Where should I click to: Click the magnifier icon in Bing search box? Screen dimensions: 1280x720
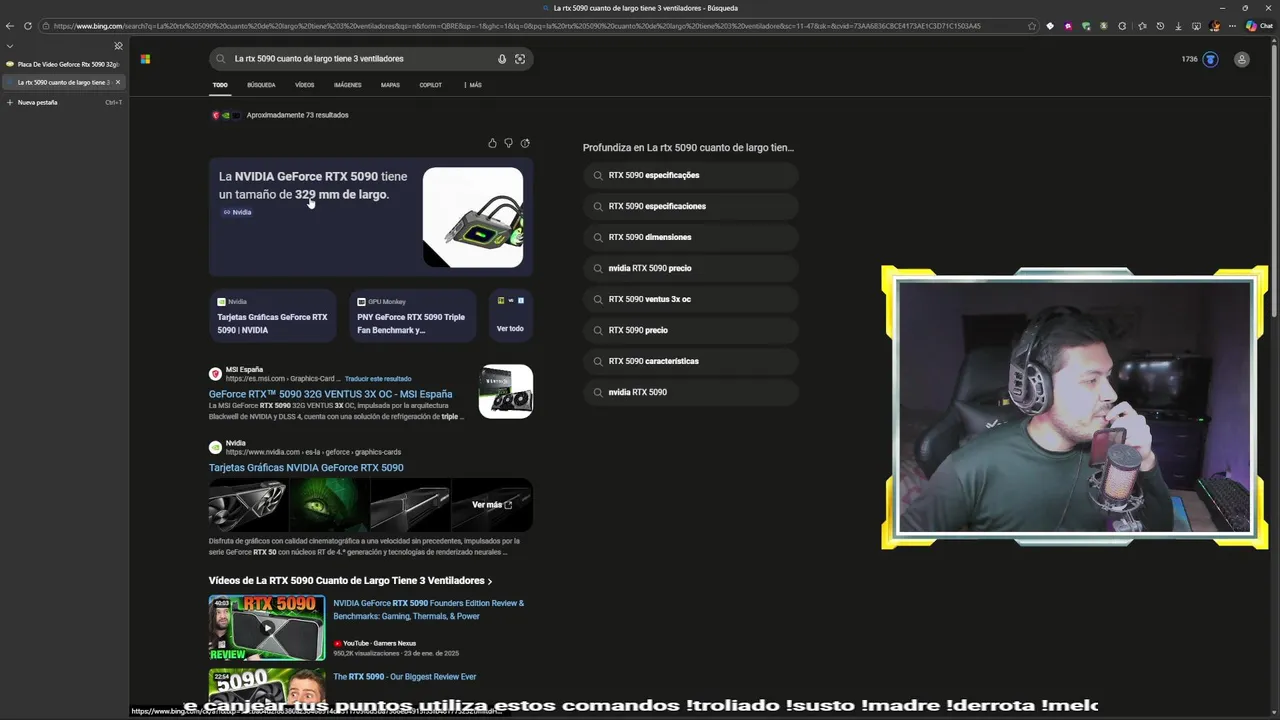(x=221, y=59)
